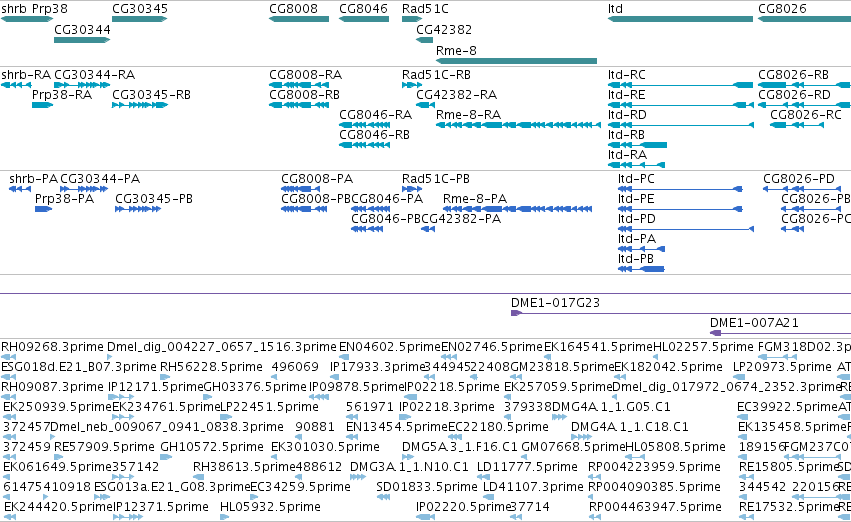Click protein CG30344-PA
The height and width of the screenshot is (522, 851).
pos(84,188)
